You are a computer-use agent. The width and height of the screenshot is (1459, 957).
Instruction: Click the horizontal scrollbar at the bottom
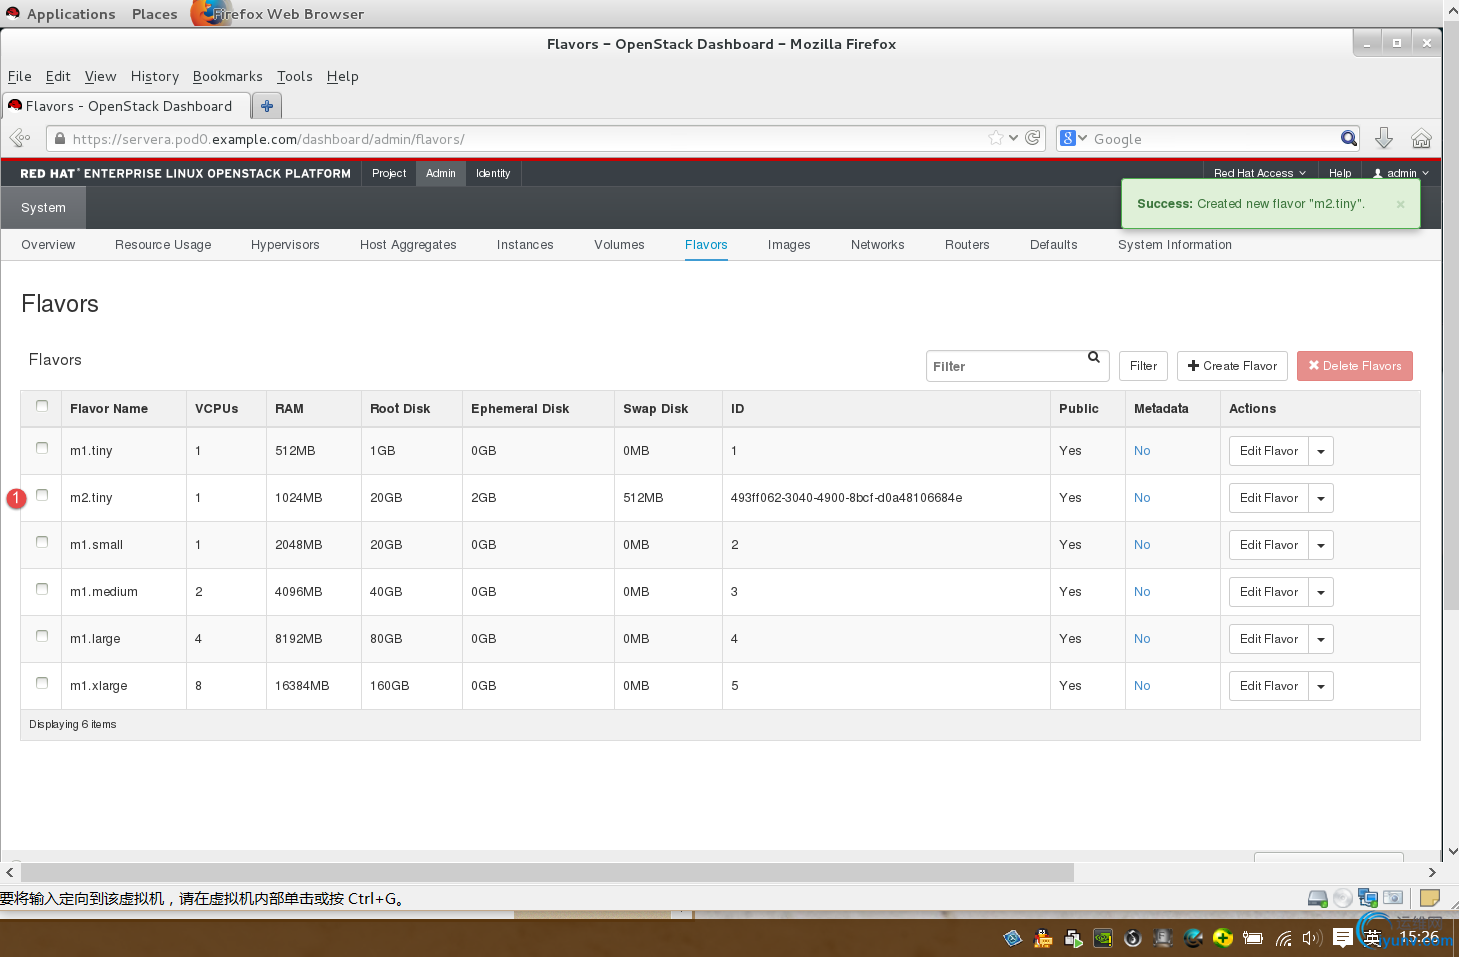547,872
